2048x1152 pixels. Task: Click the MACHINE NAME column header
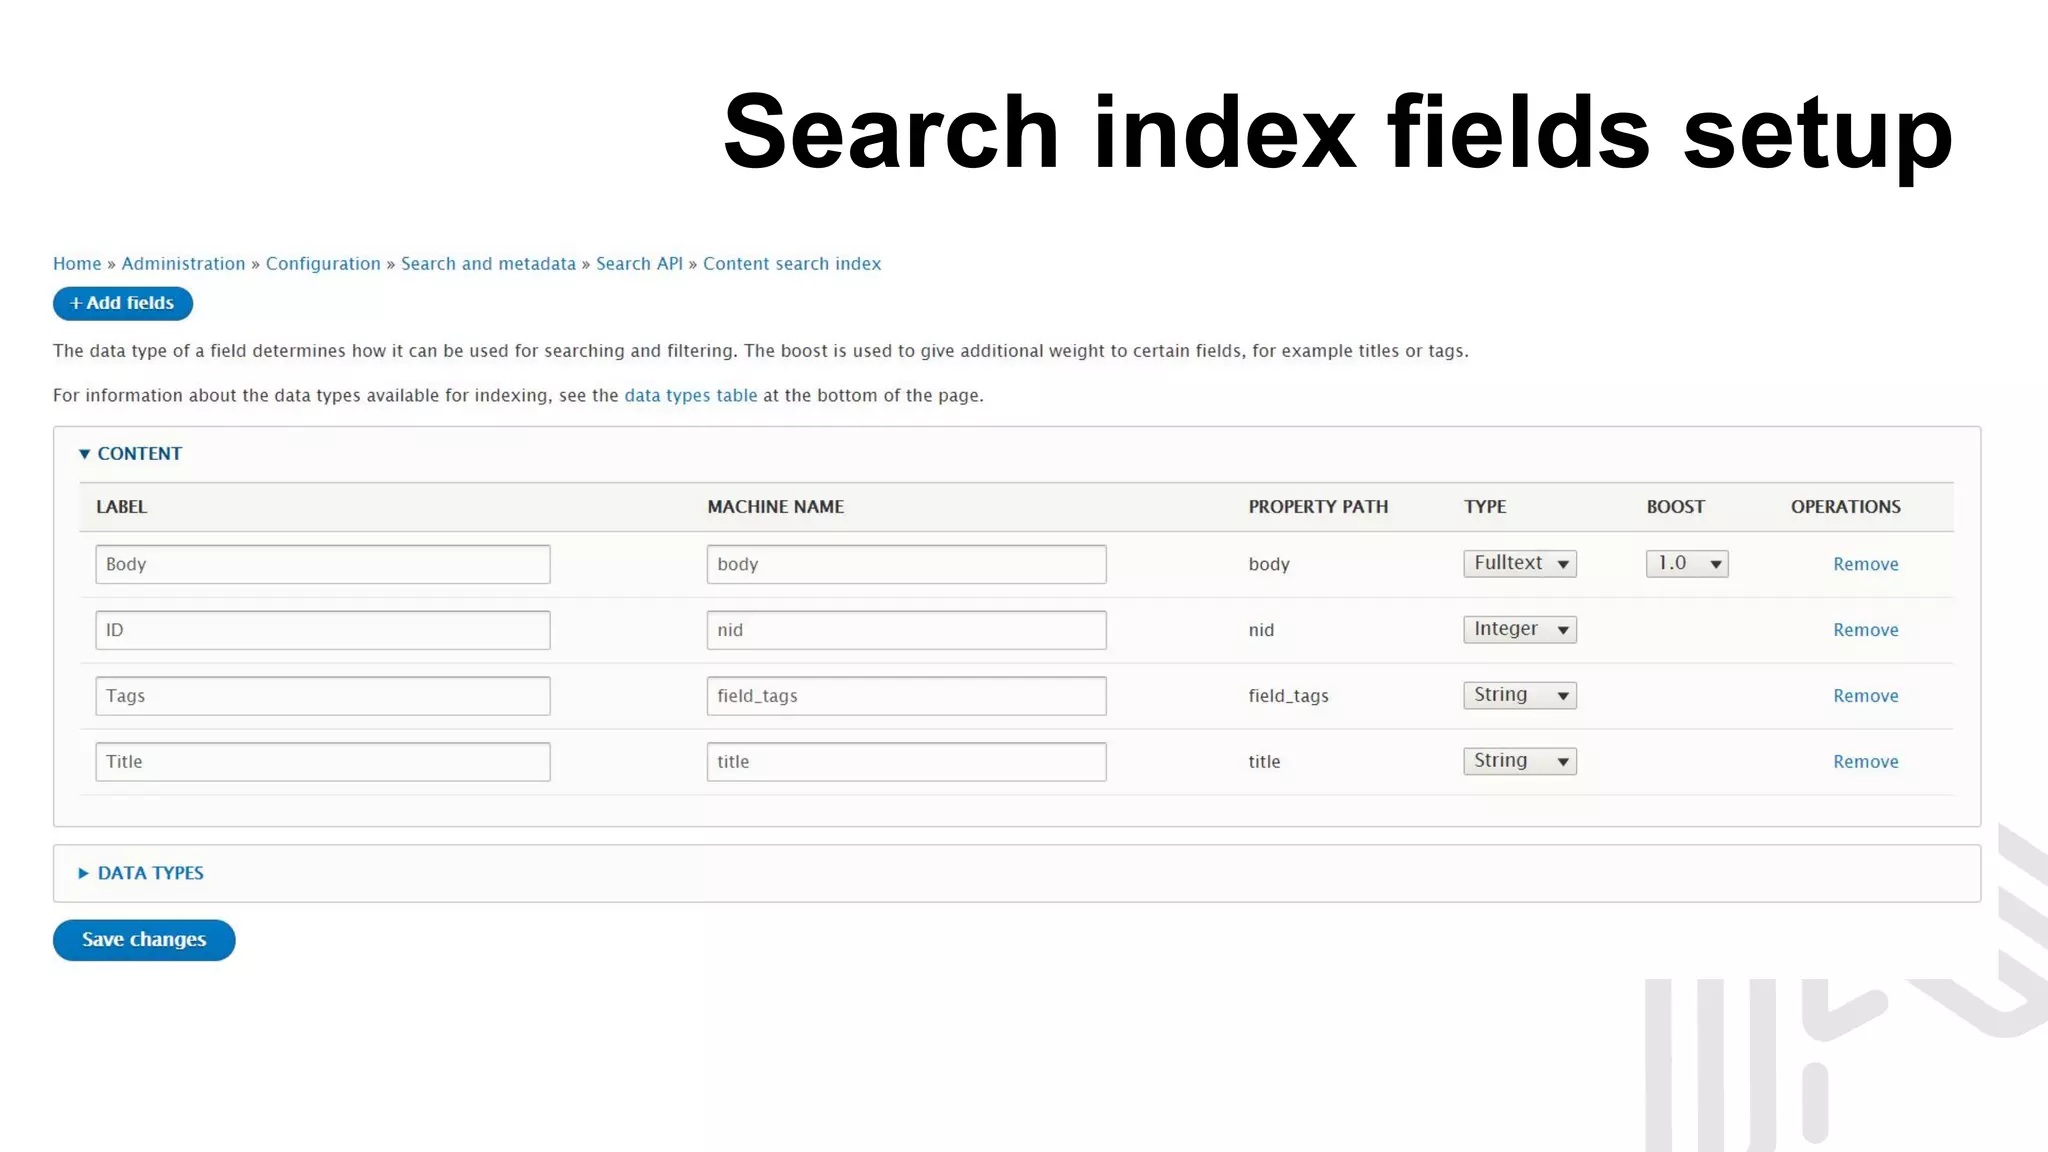point(776,507)
